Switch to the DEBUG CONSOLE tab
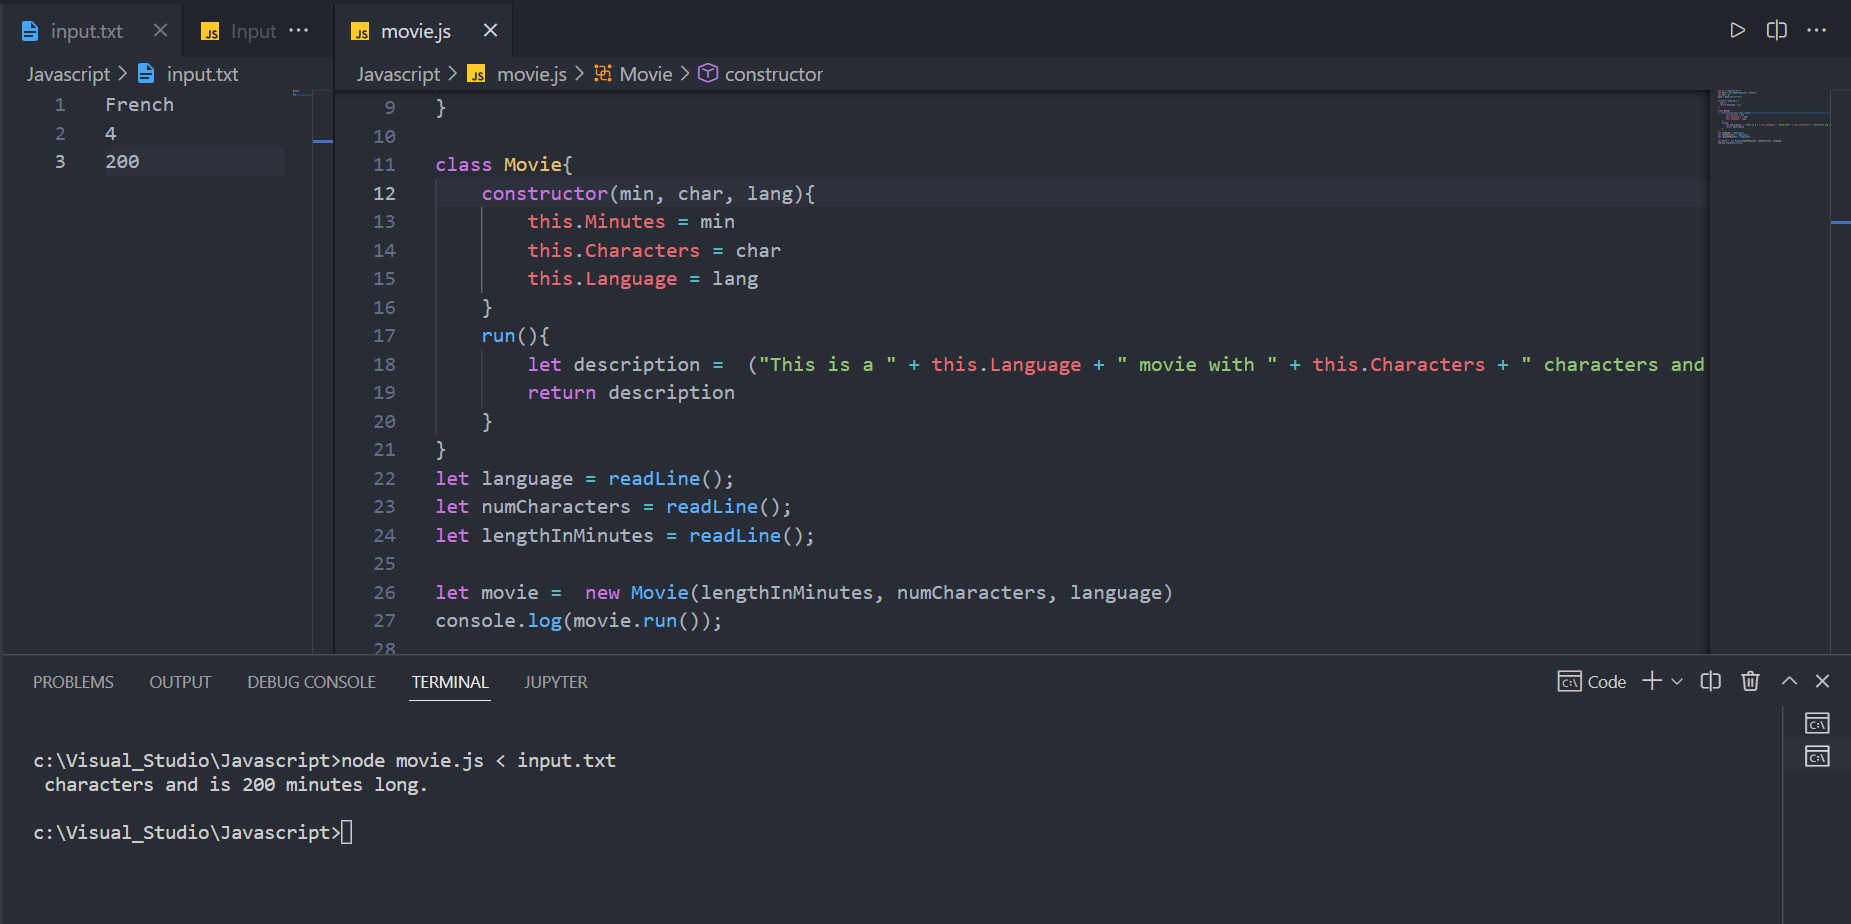Viewport: 1851px width, 924px height. click(x=311, y=681)
